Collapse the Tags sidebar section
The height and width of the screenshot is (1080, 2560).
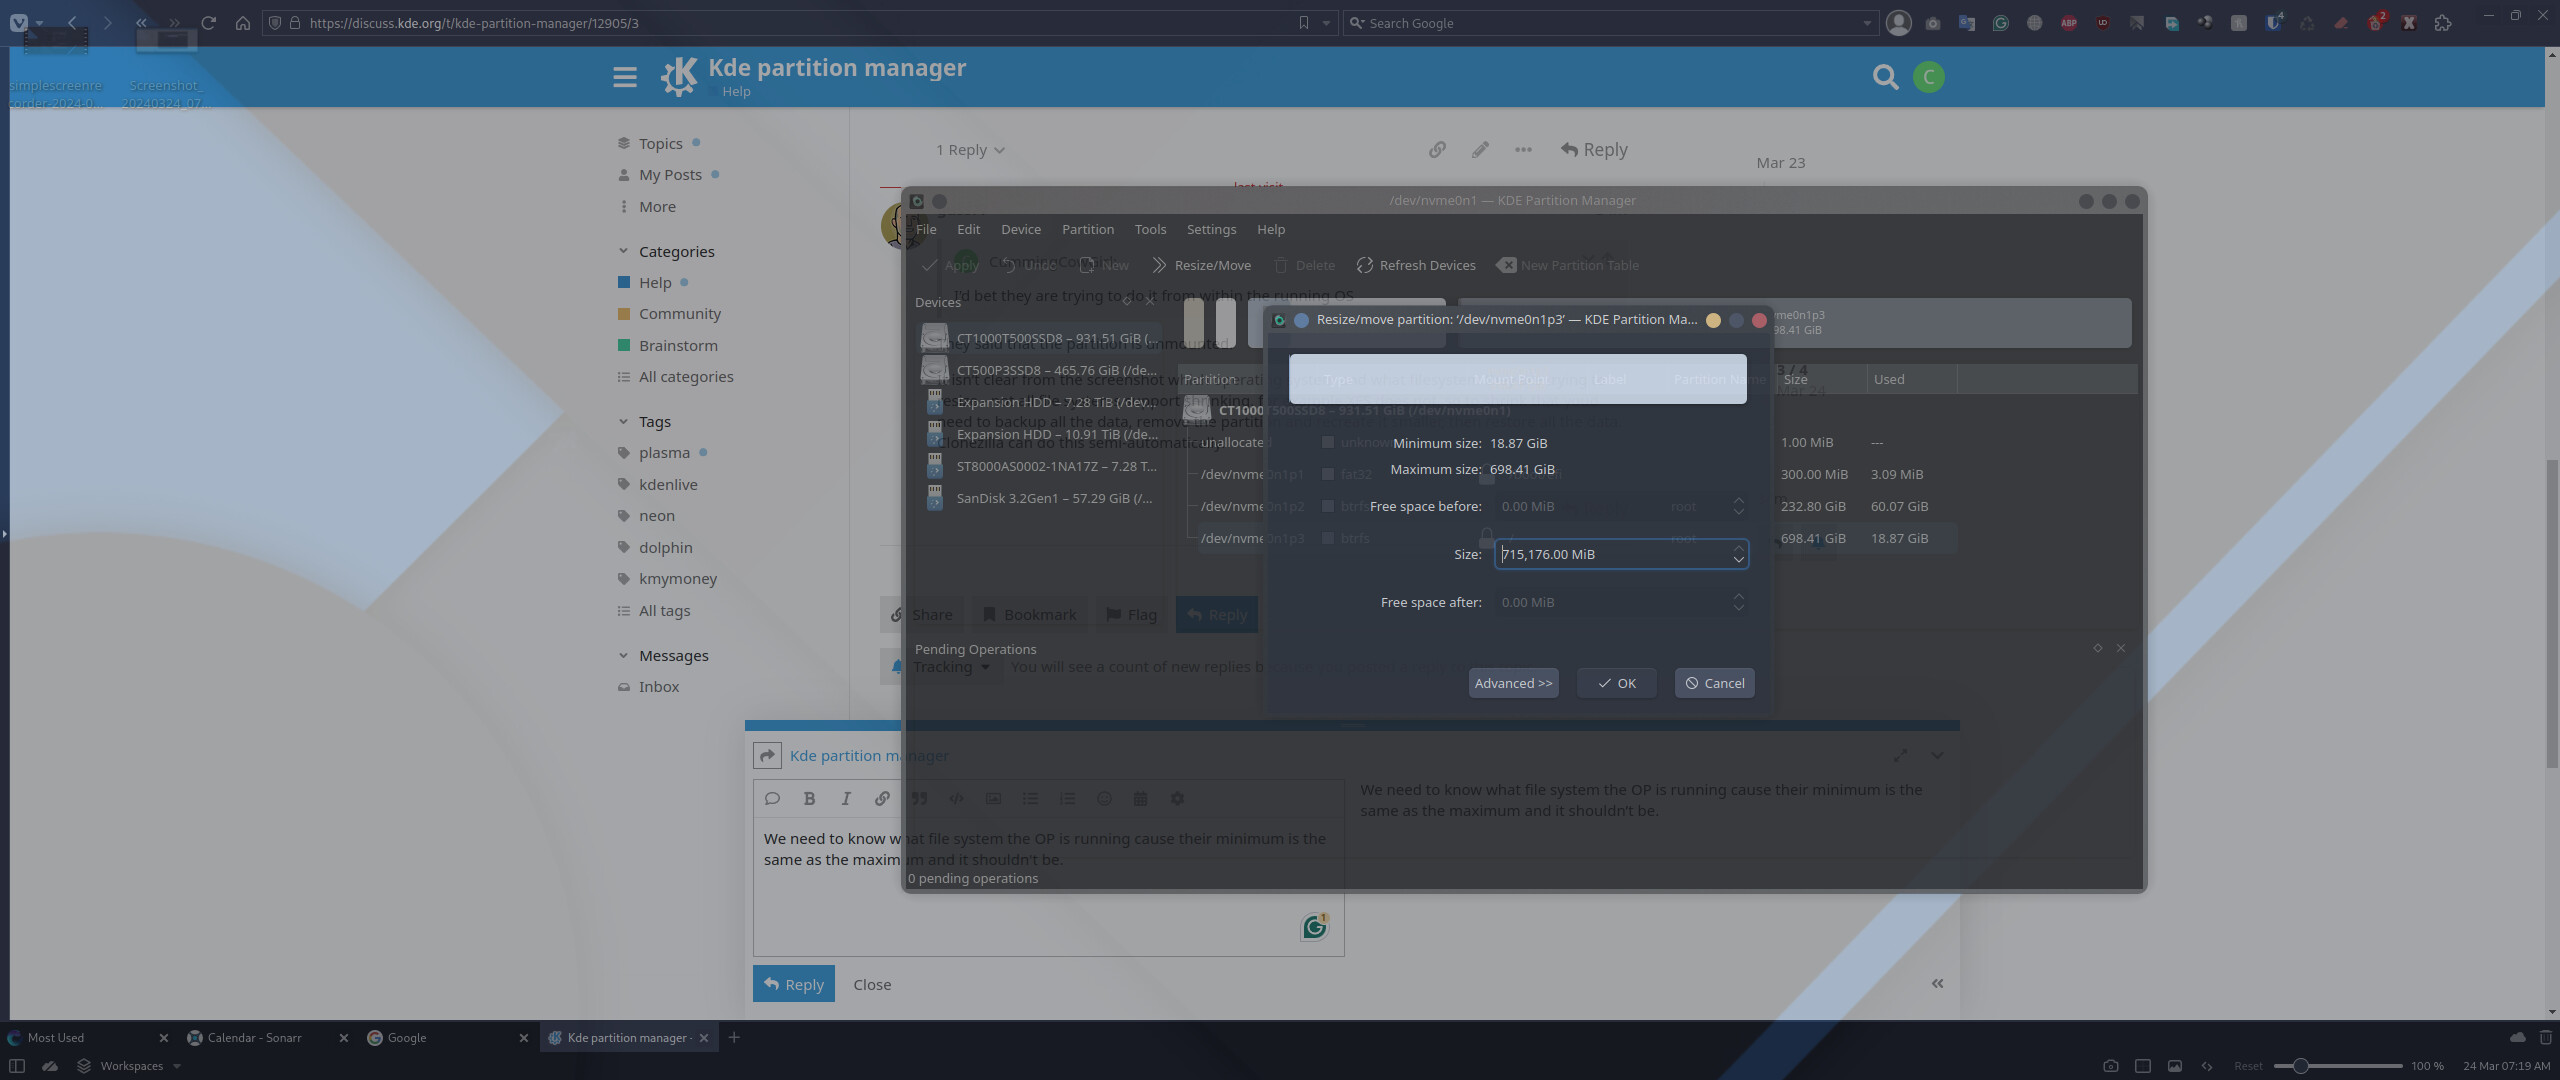[x=624, y=421]
